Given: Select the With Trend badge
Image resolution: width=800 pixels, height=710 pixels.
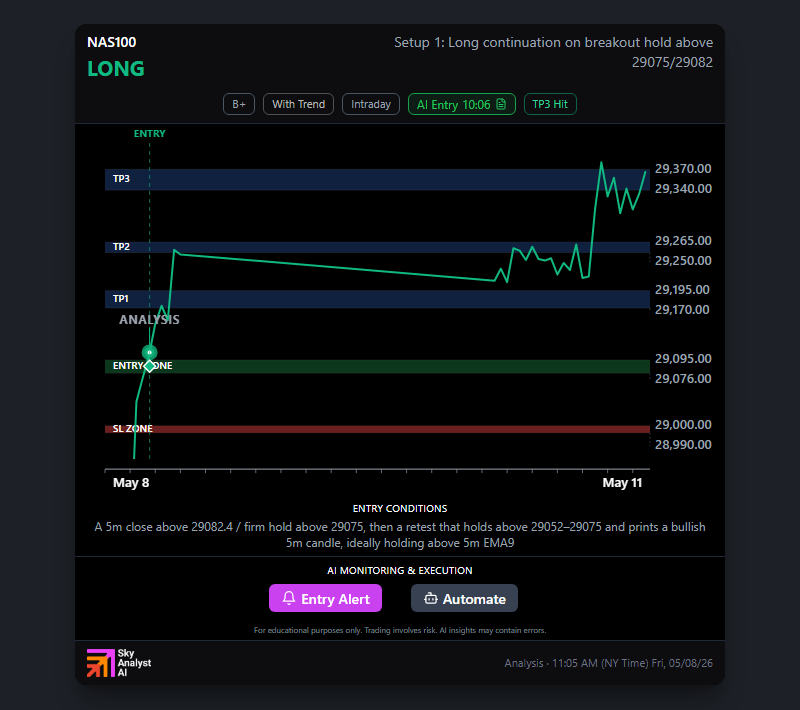Looking at the screenshot, I should point(298,104).
